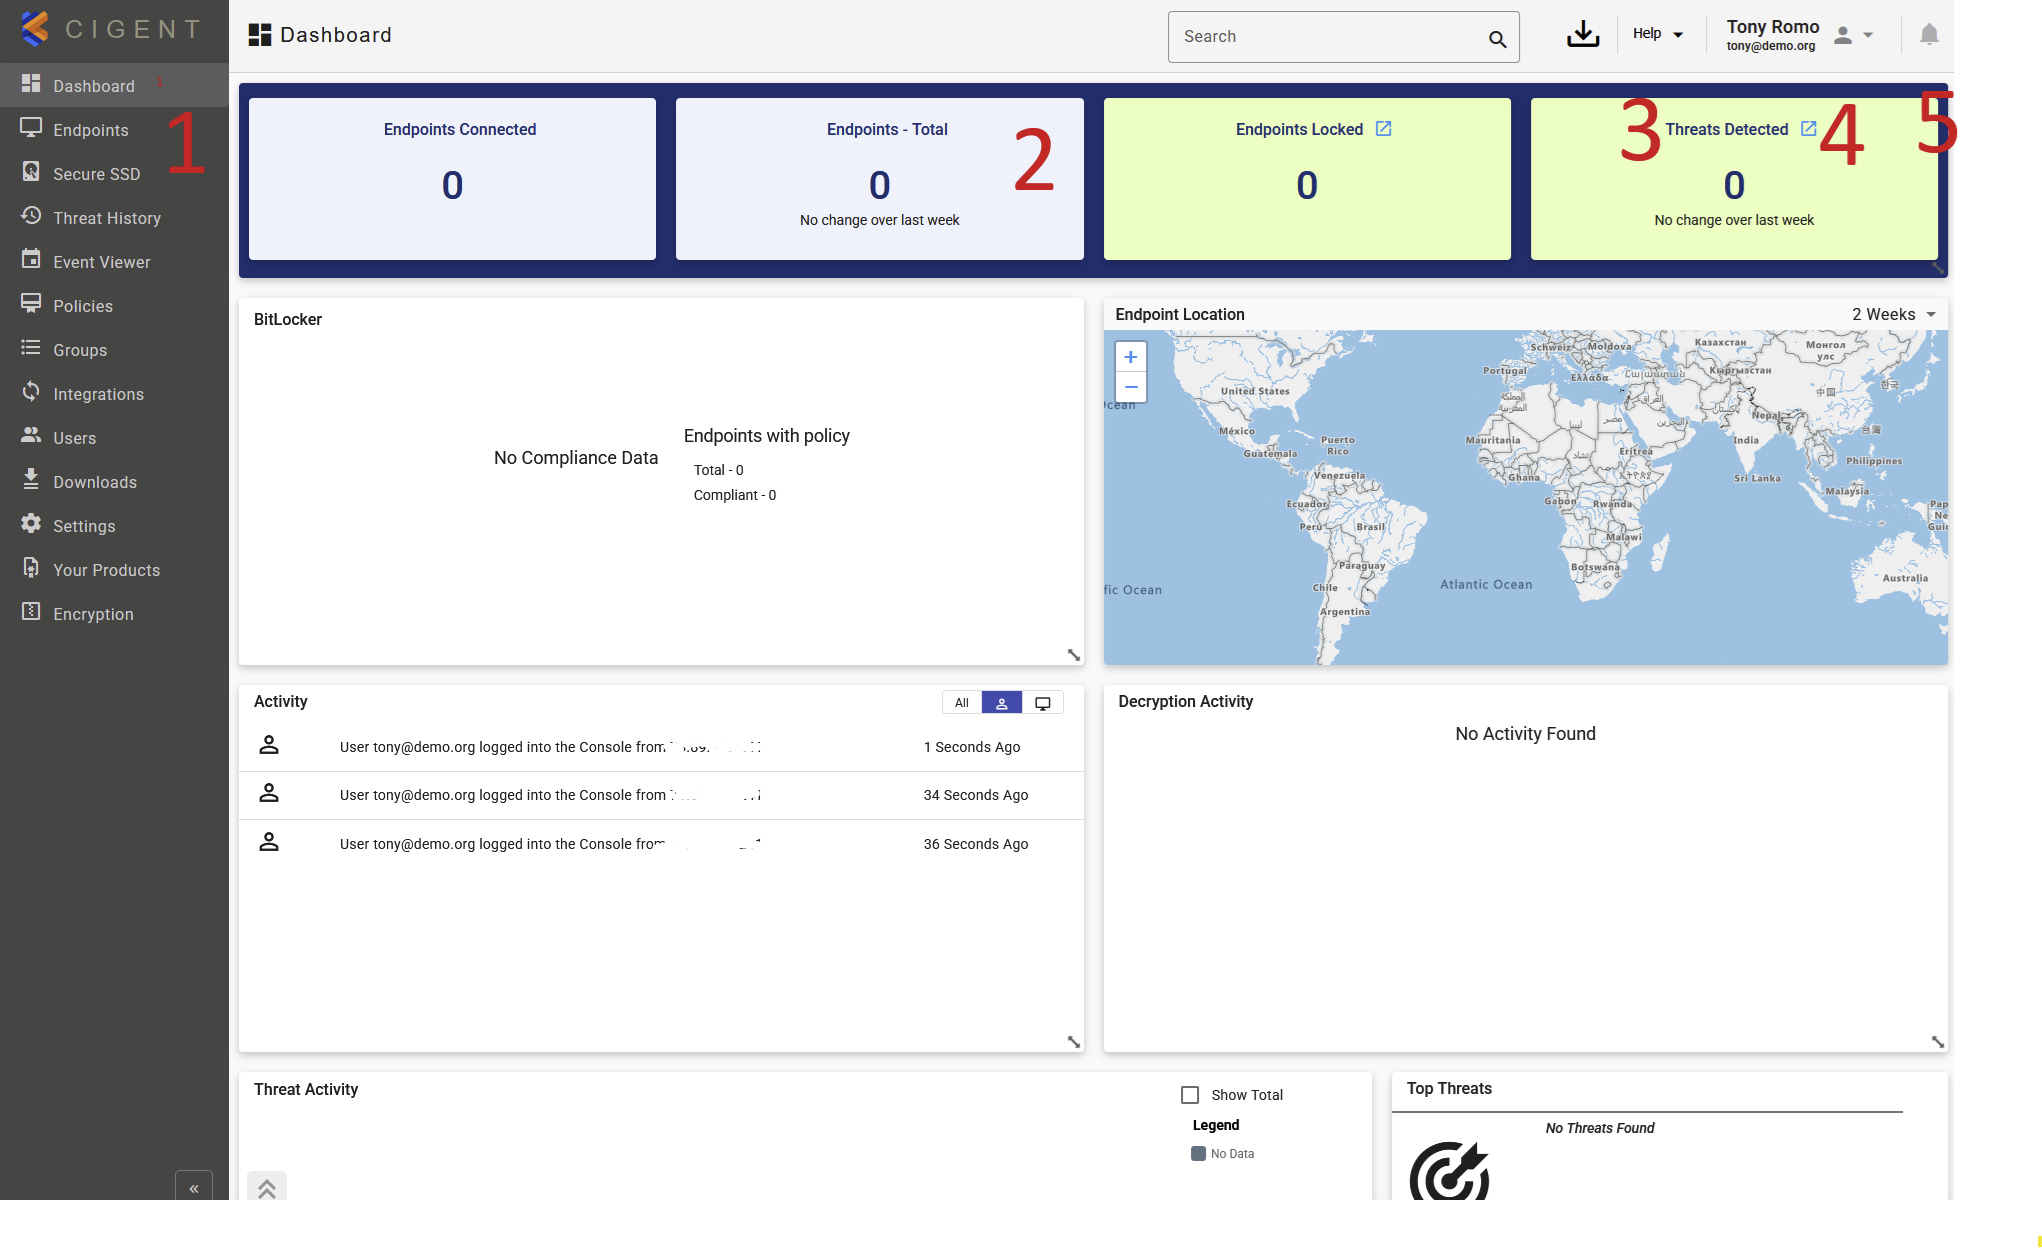Click the search magnifier icon

[x=1497, y=39]
